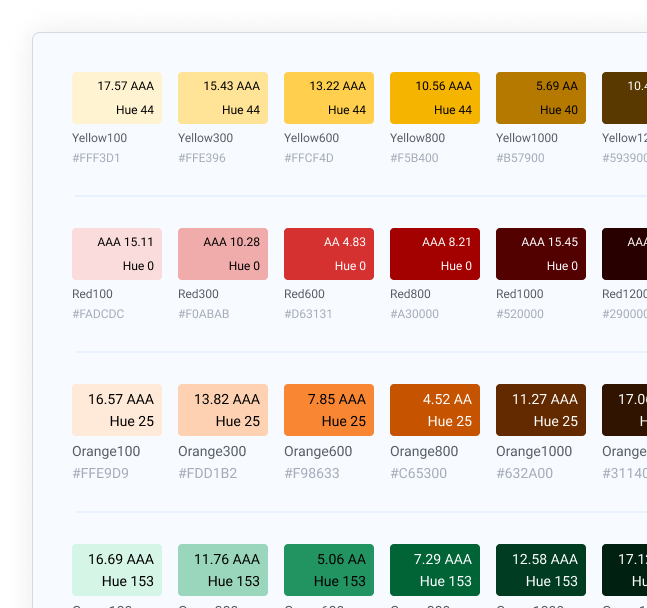This screenshot has width=647, height=608.
Task: Click the #FFF3D1 hex code text
Action: 96,158
